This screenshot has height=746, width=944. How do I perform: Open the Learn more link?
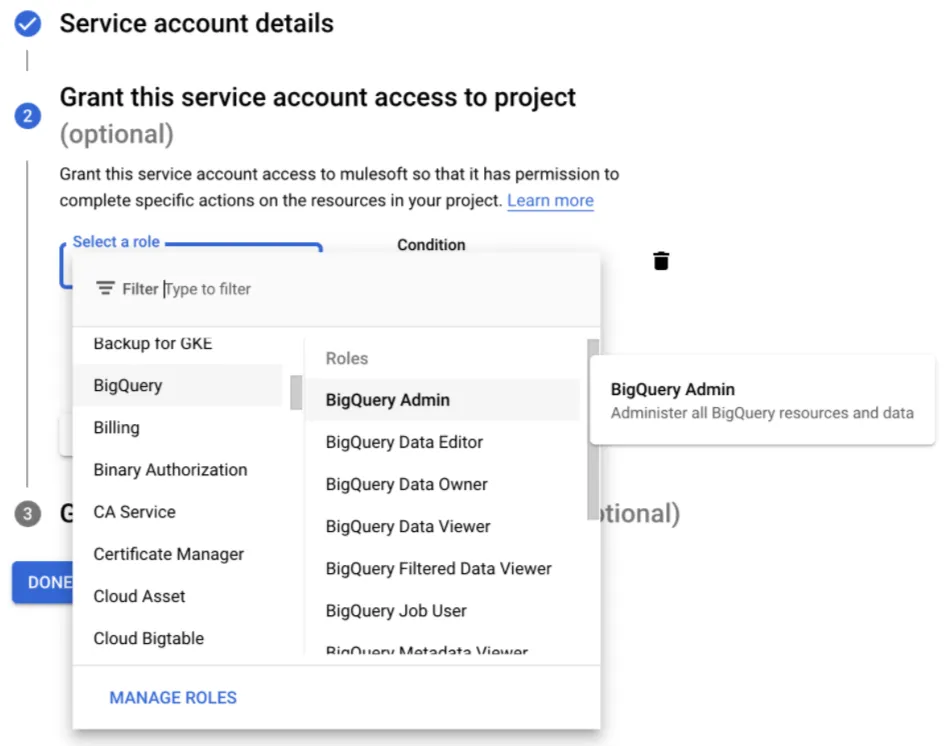coord(550,200)
